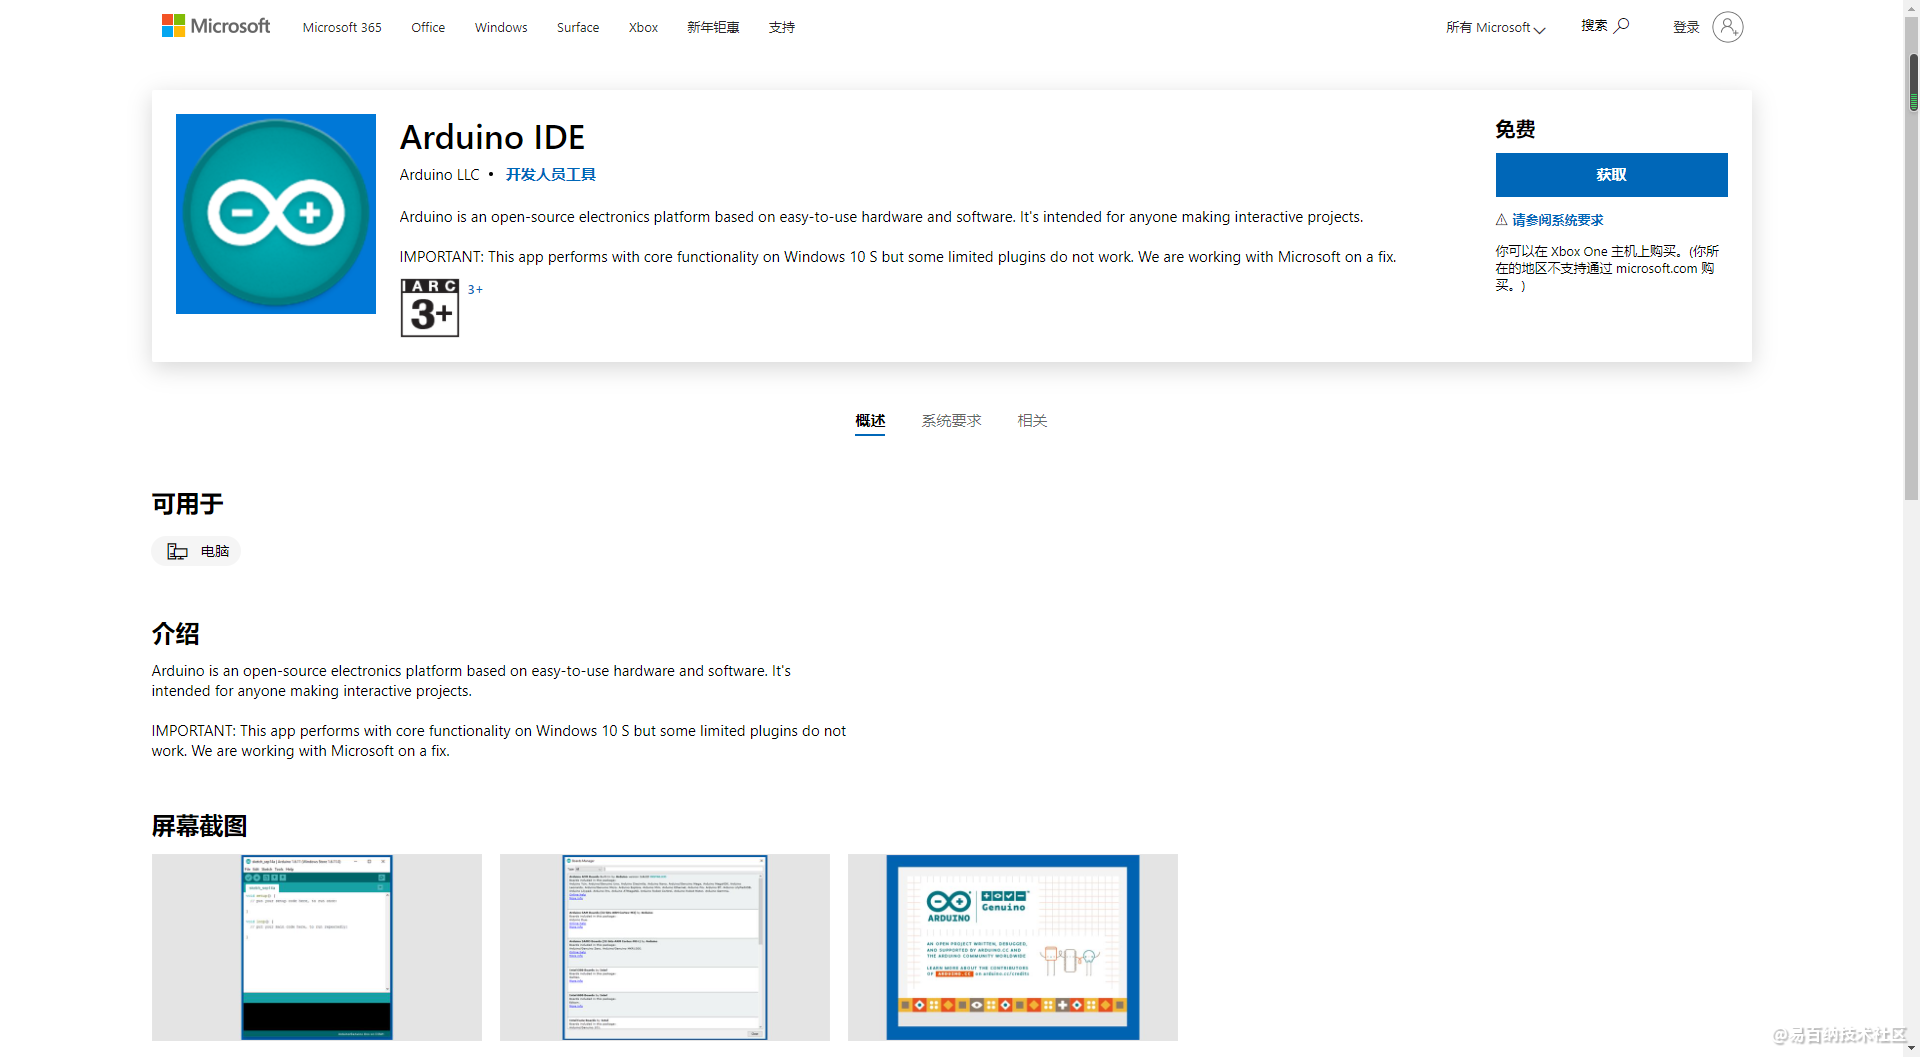Click the Arduino IDE title text
Screen dimensions: 1920x1057
(x=492, y=137)
